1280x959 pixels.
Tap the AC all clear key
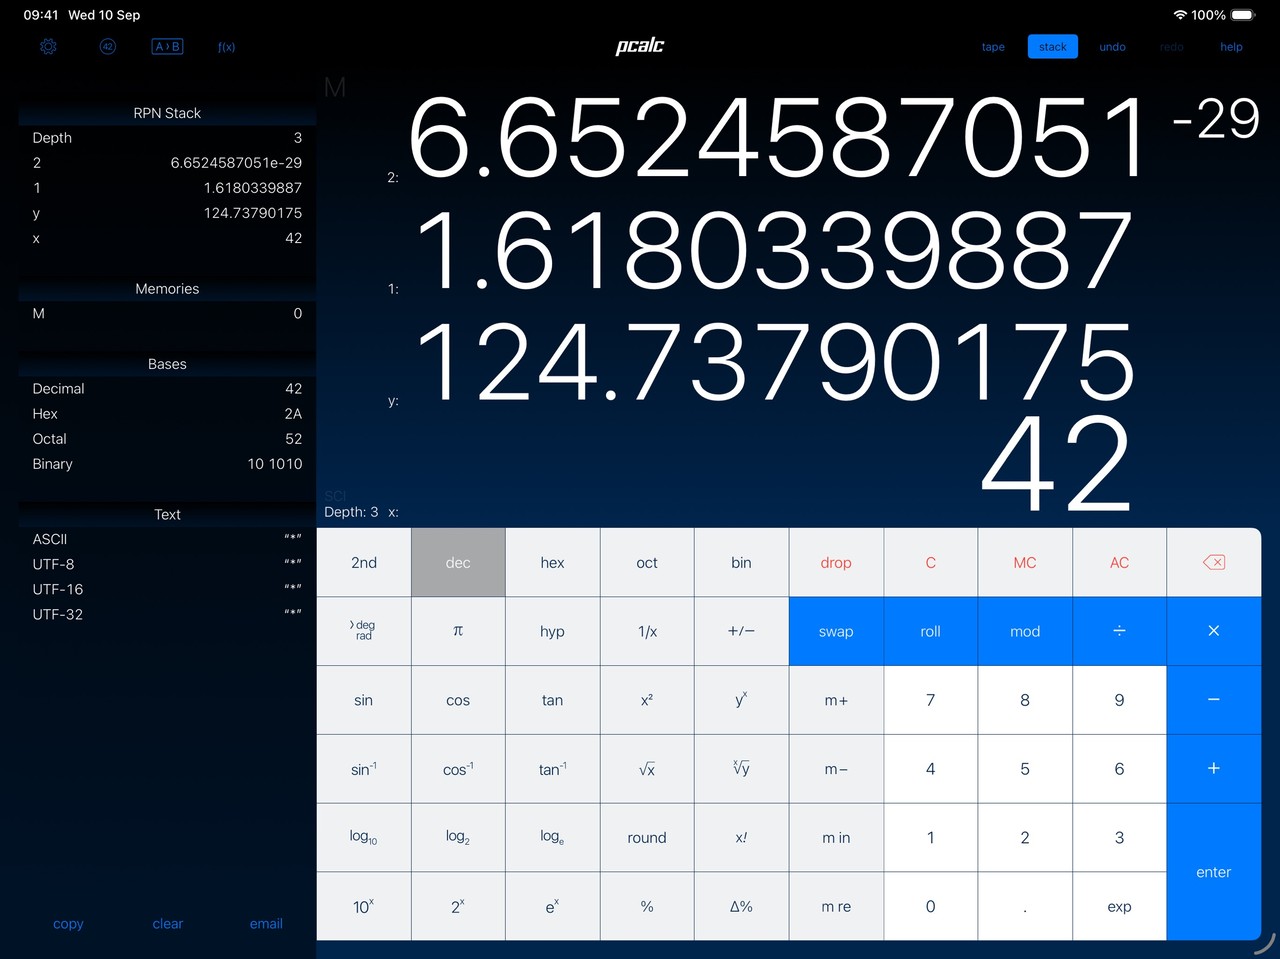tap(1119, 562)
